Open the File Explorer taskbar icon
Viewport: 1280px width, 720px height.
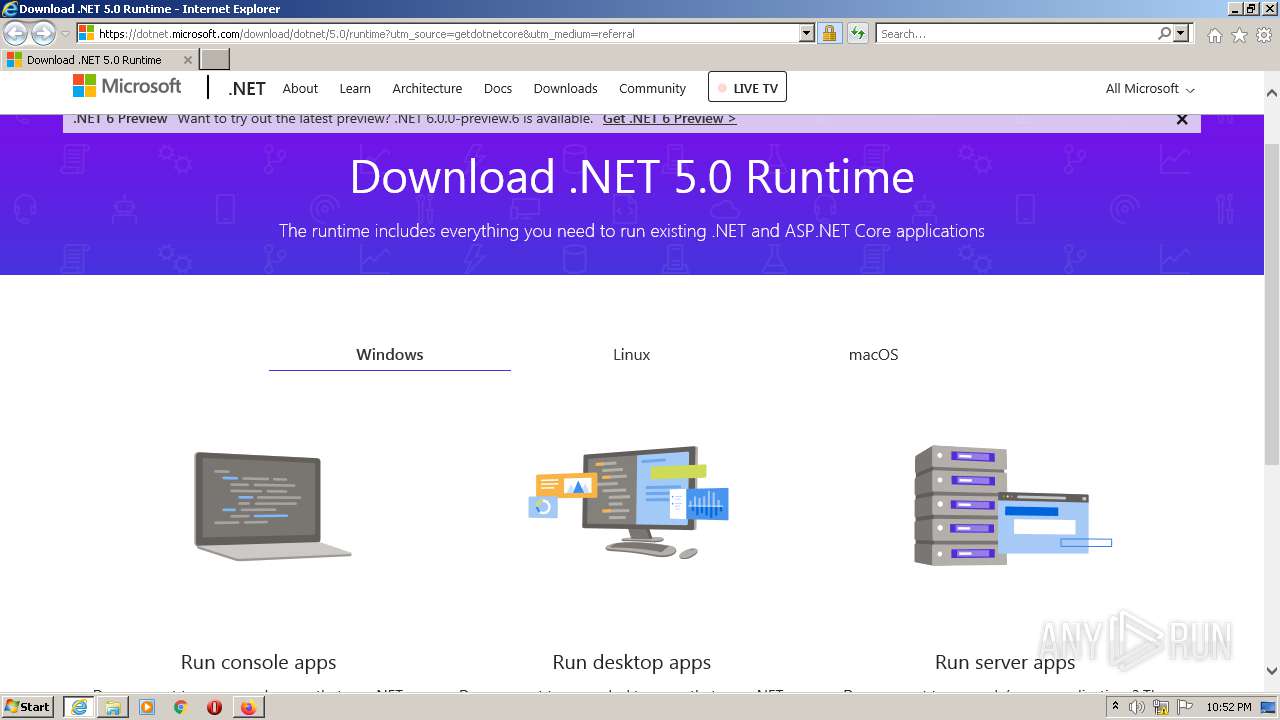tap(113, 707)
